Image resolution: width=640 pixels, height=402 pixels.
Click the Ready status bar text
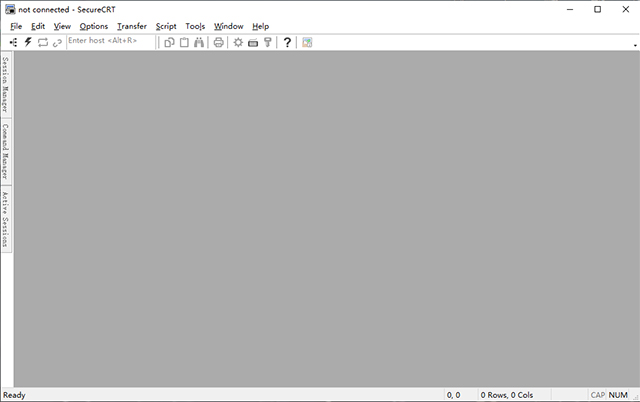tap(14, 395)
